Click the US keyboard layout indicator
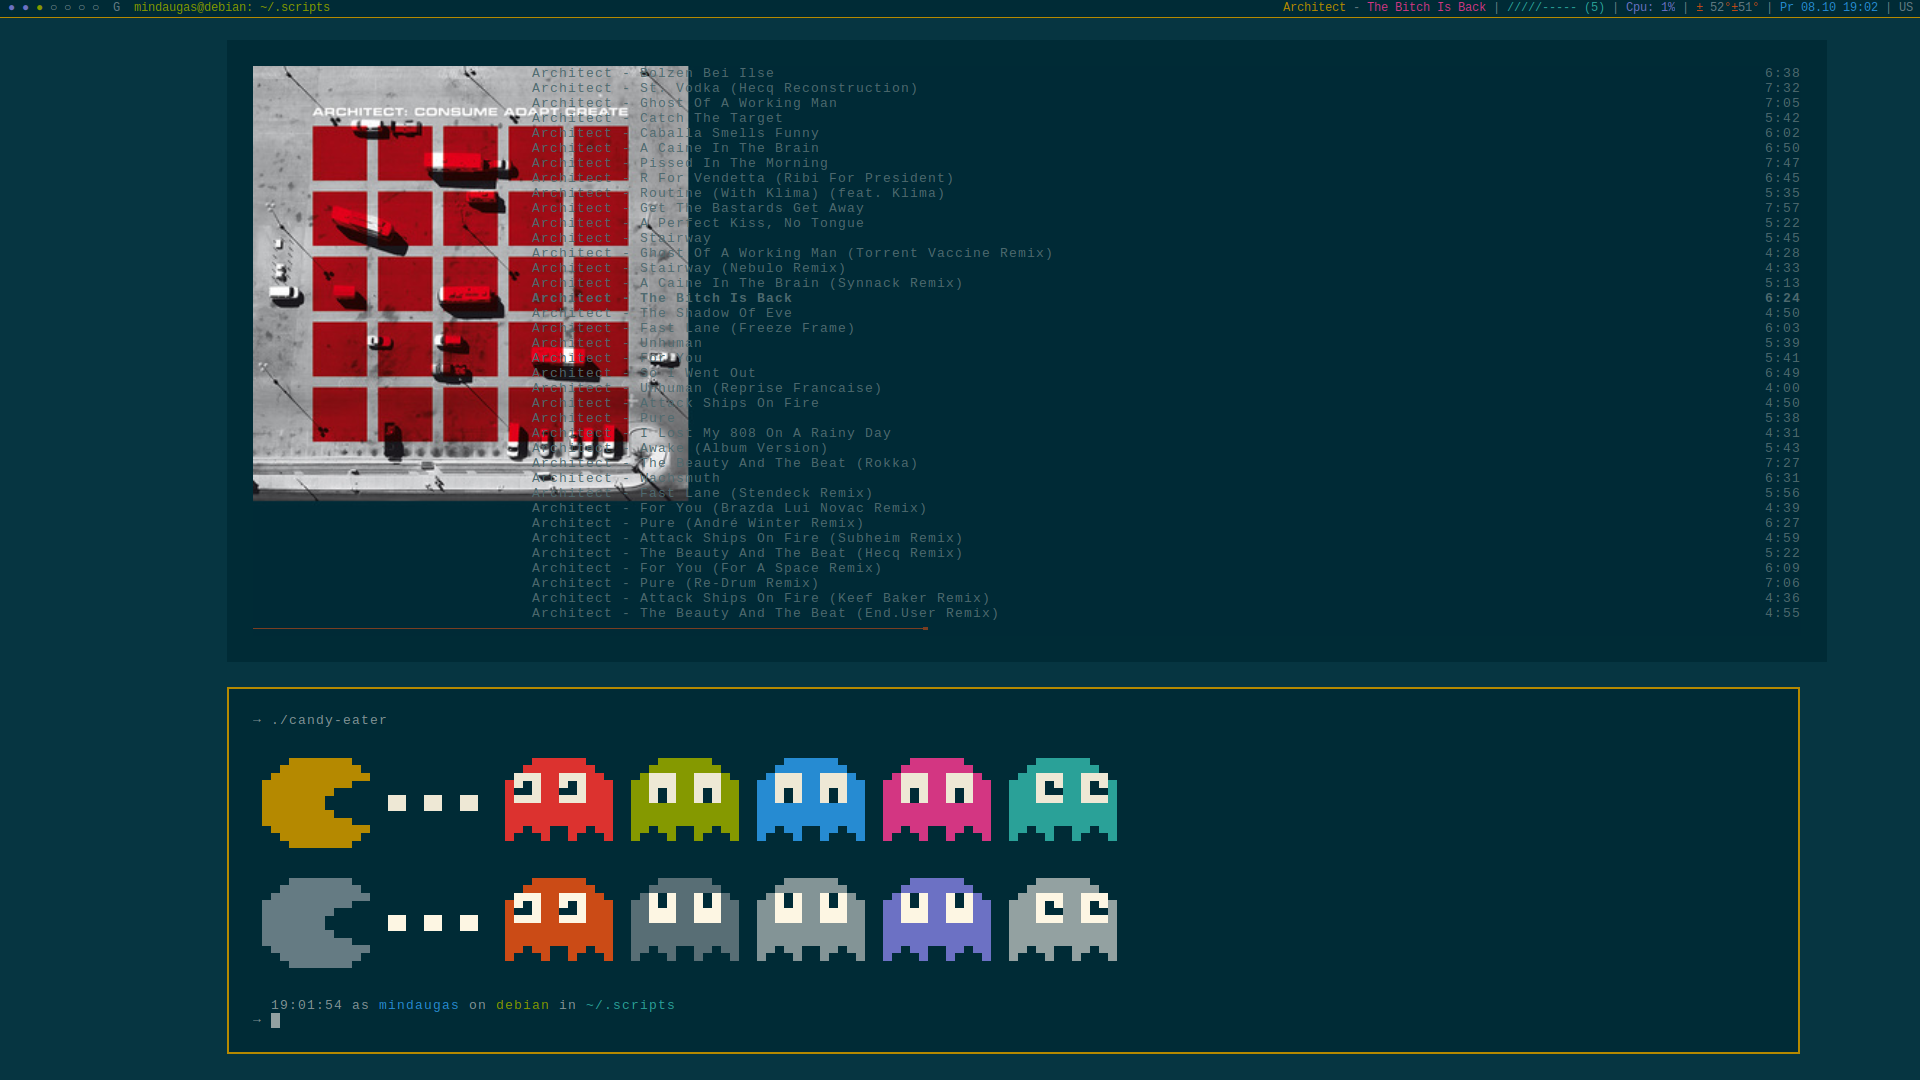The image size is (1920, 1080). pyautogui.click(x=1906, y=8)
